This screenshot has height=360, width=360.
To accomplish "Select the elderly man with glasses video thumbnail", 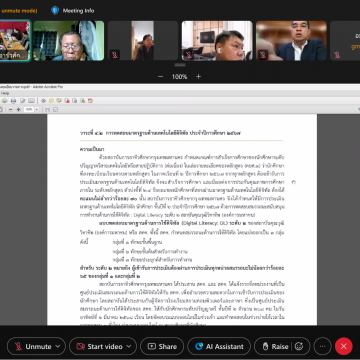I will (69, 41).
